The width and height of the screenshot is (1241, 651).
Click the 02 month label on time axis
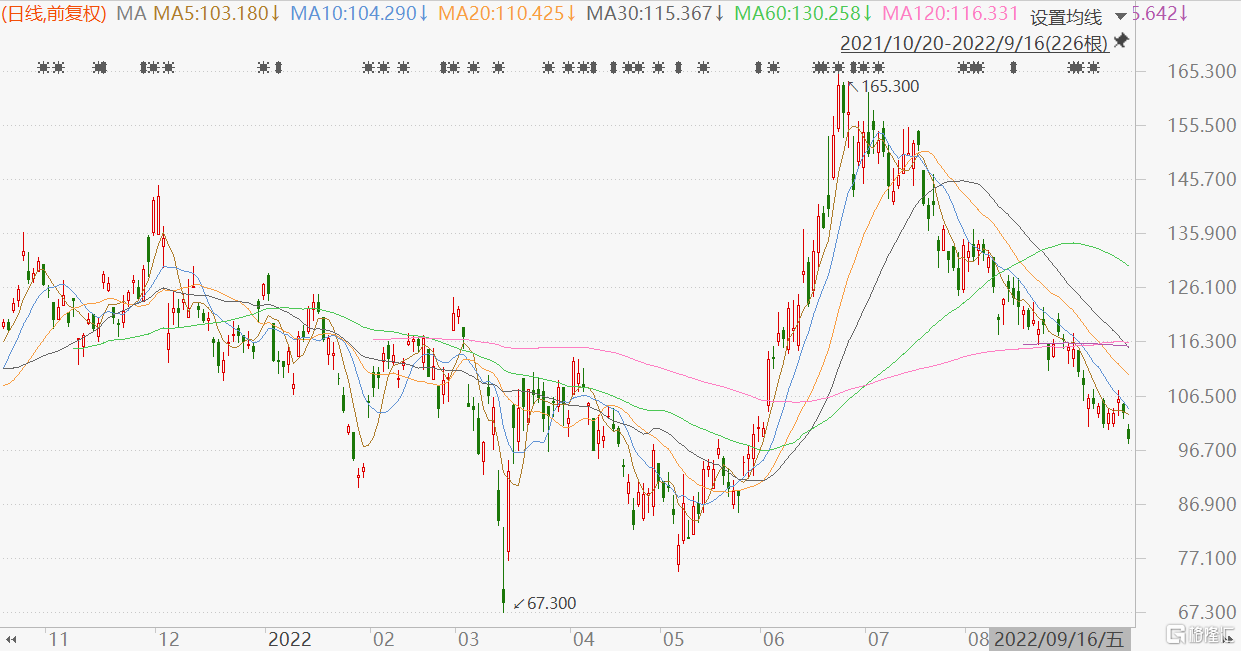[x=382, y=638]
